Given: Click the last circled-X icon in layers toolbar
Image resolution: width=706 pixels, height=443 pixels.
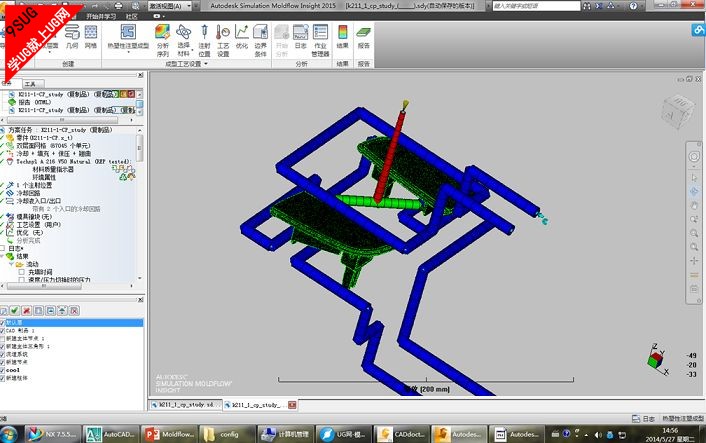Looking at the screenshot, I should 75,310.
